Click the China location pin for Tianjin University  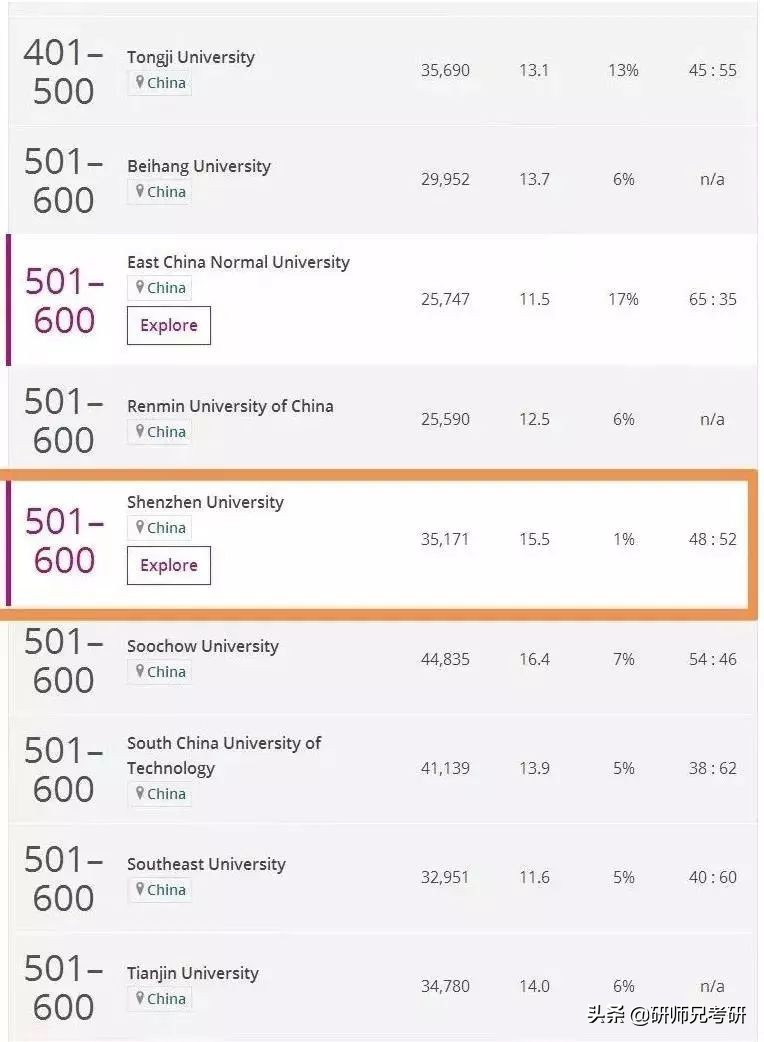(x=158, y=998)
